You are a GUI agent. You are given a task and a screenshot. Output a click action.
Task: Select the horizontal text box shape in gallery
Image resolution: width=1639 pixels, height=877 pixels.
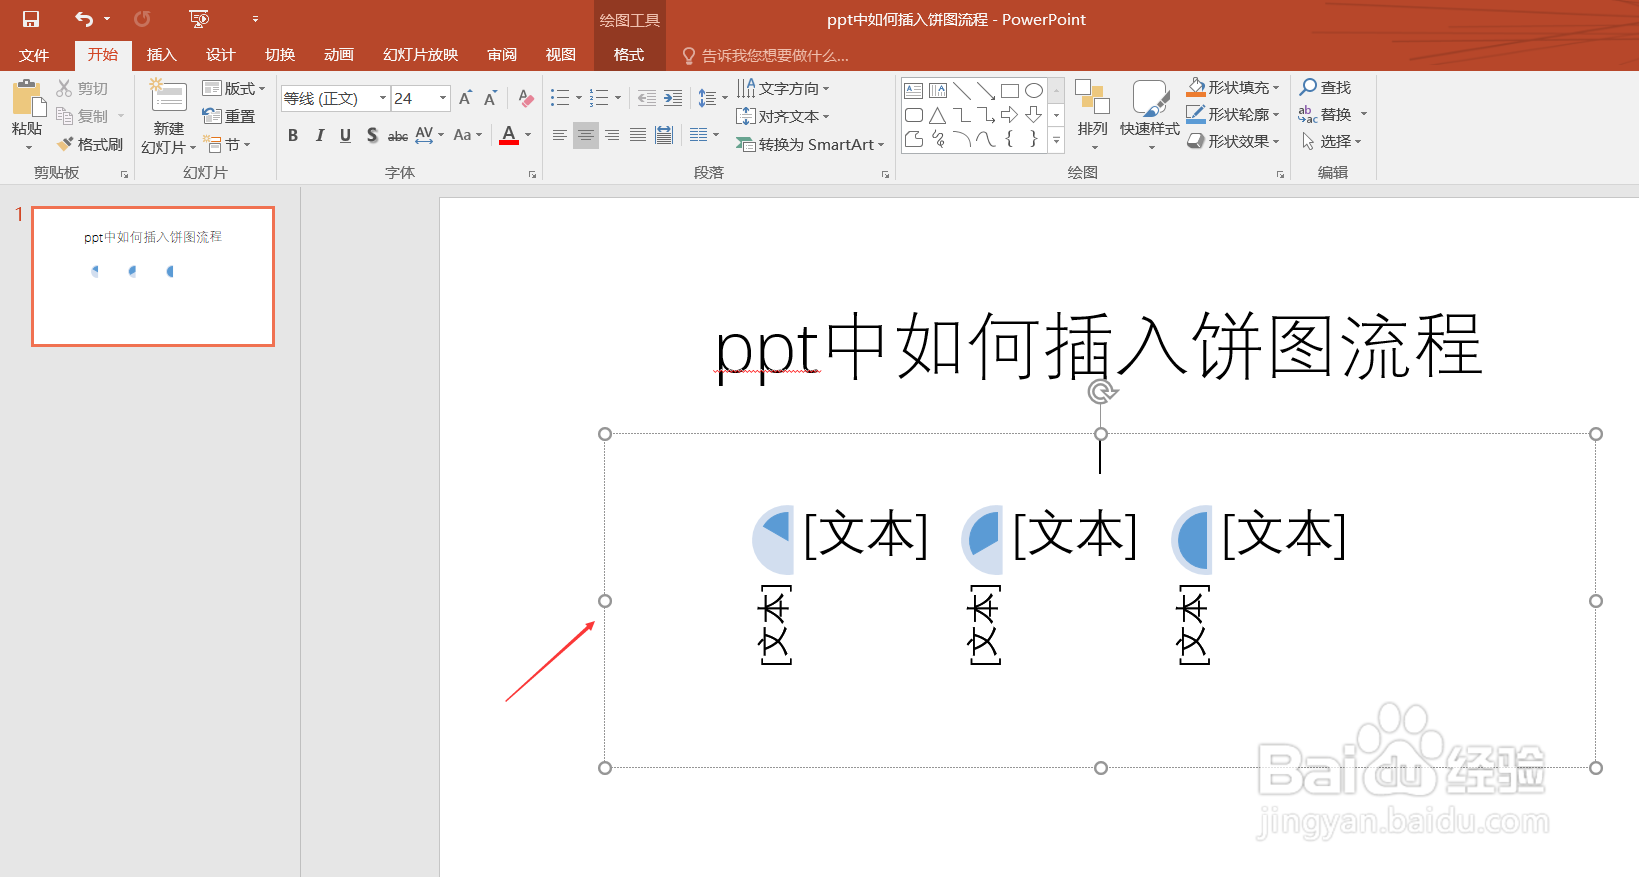[914, 91]
